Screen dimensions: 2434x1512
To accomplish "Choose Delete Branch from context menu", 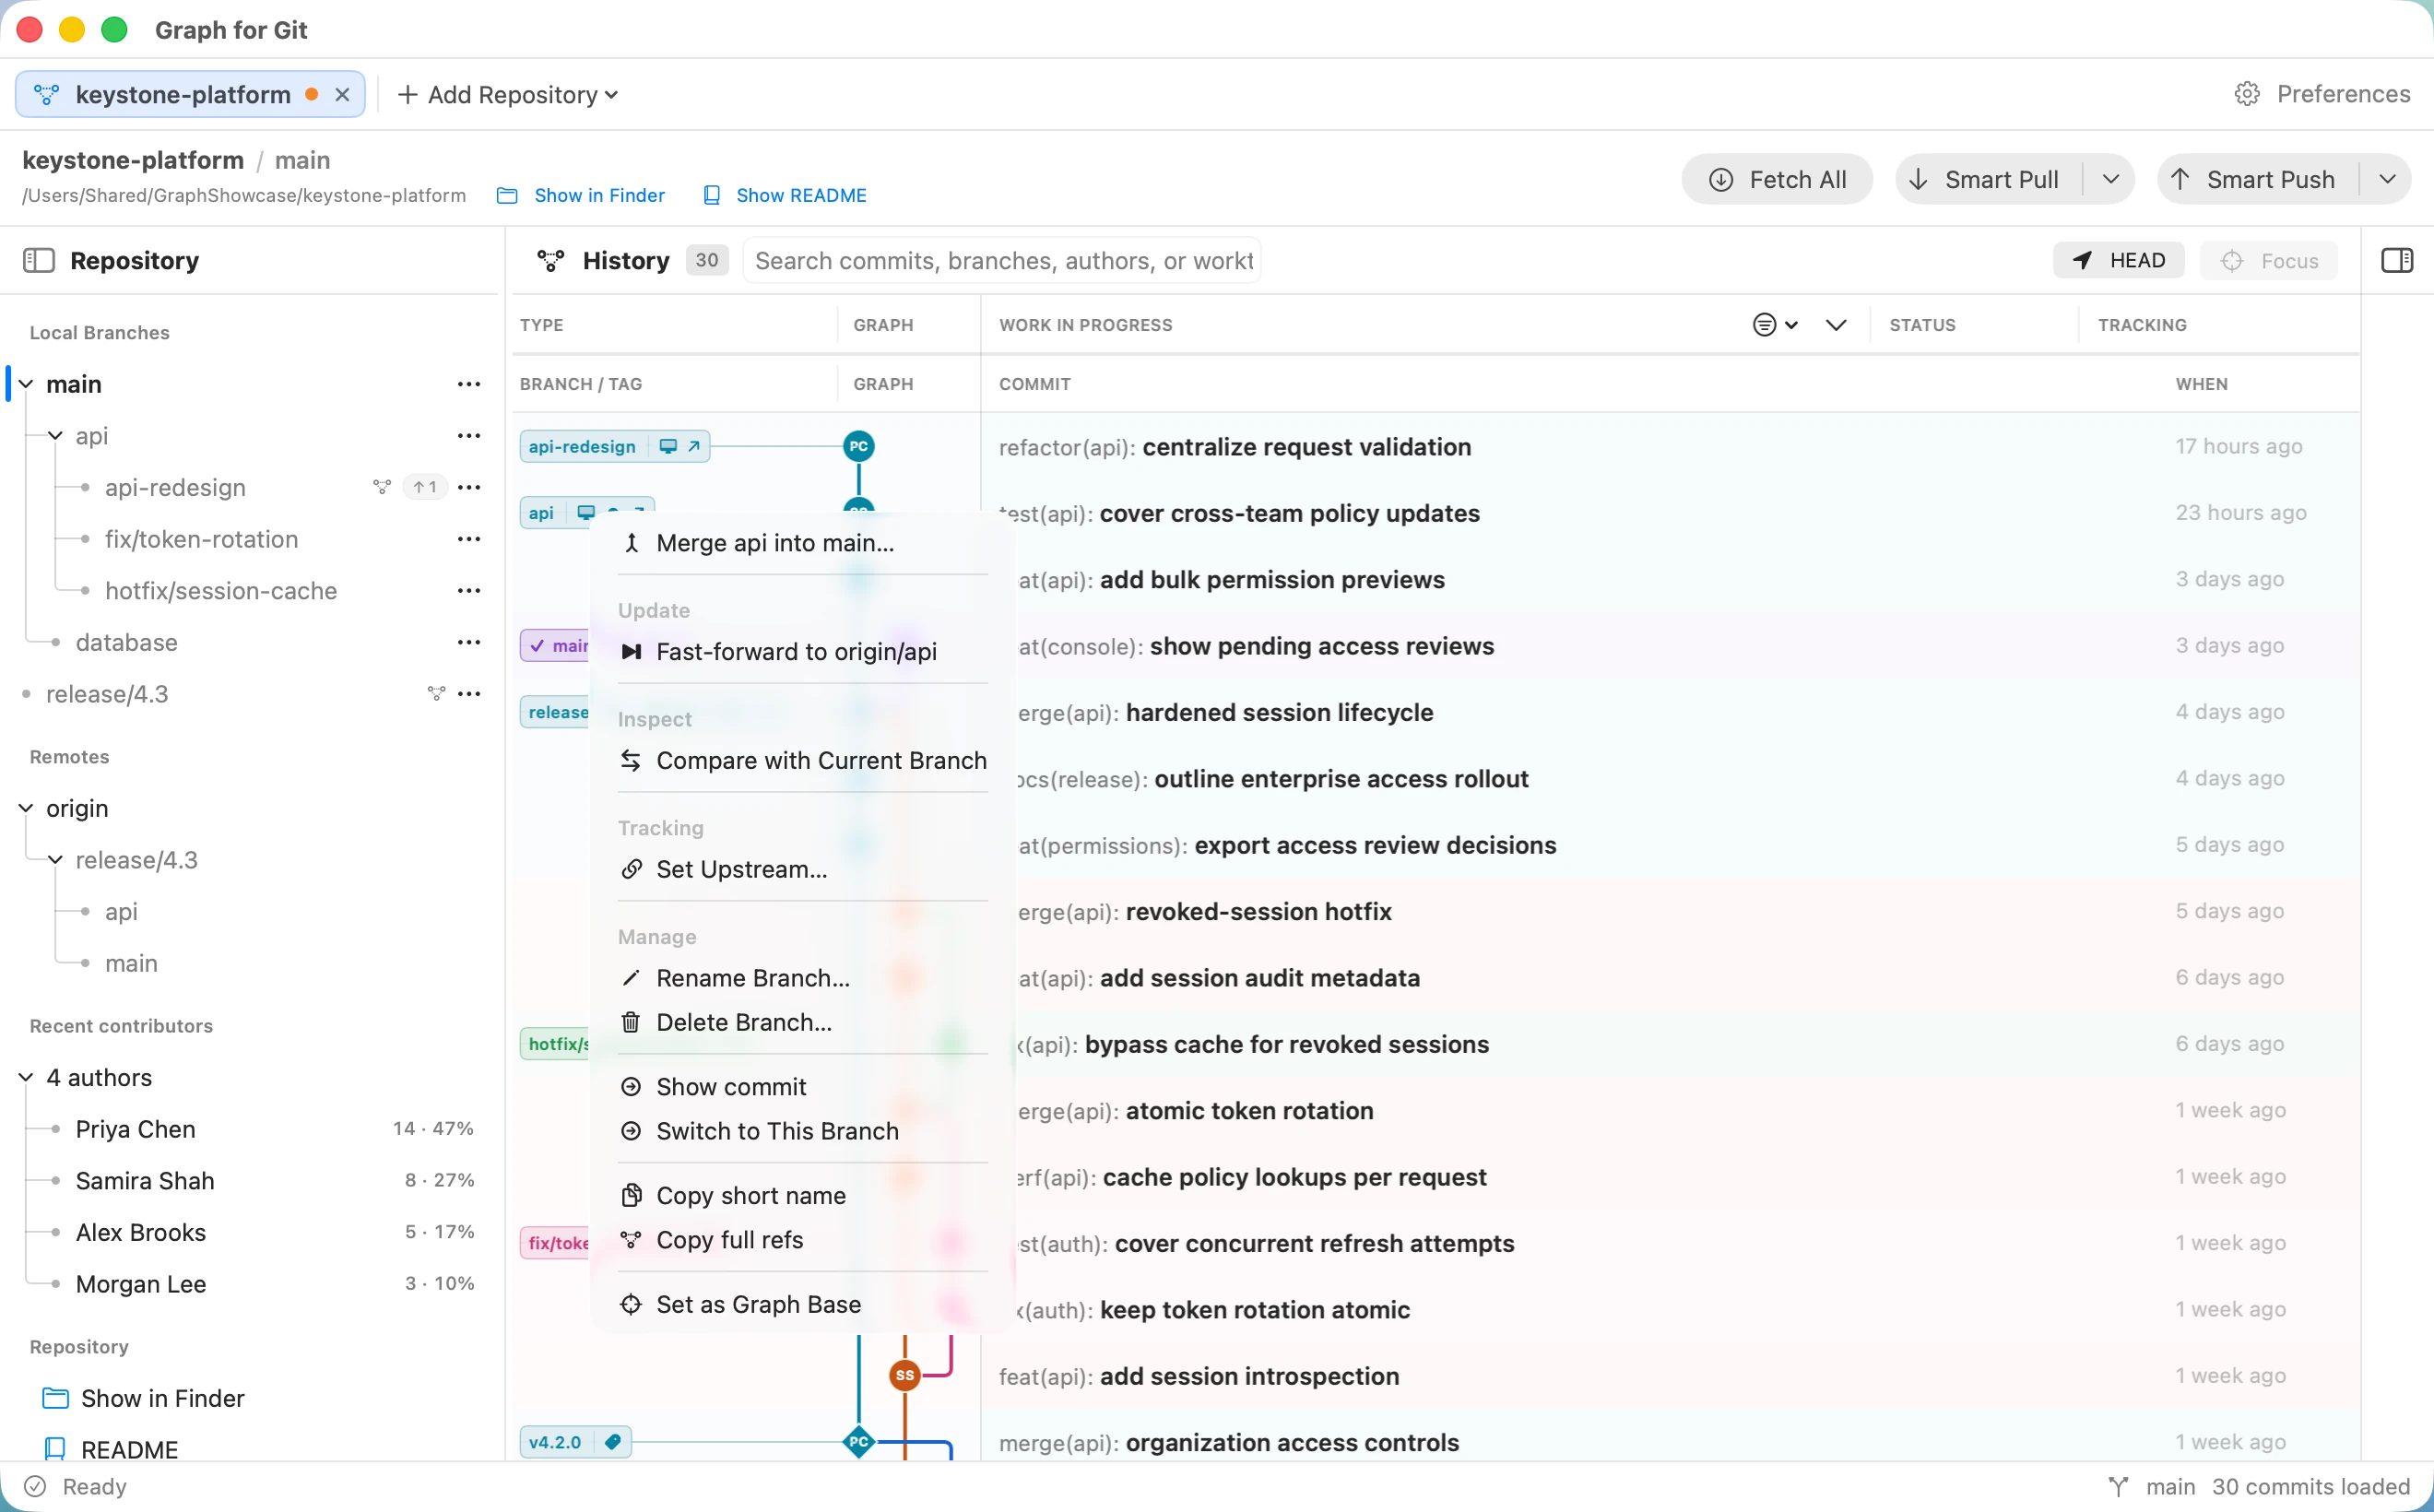I will click(803, 1022).
